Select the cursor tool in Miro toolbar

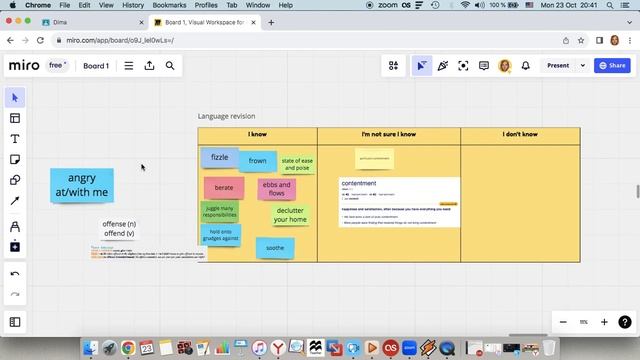click(15, 98)
